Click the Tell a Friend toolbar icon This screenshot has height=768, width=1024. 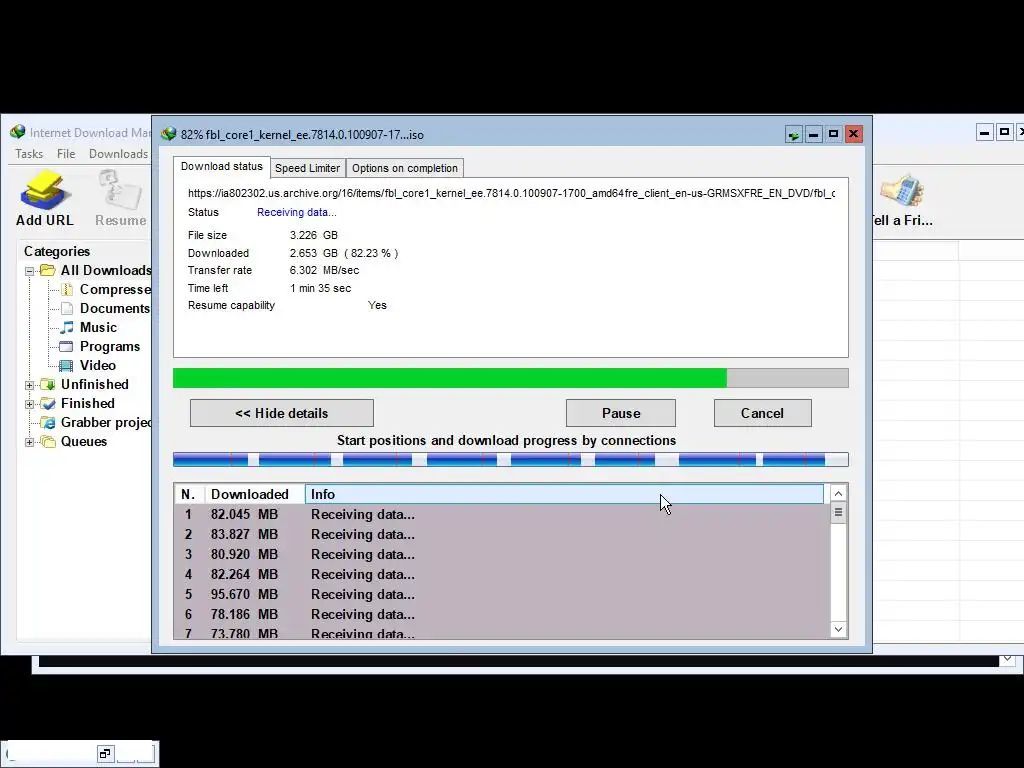[x=902, y=190]
